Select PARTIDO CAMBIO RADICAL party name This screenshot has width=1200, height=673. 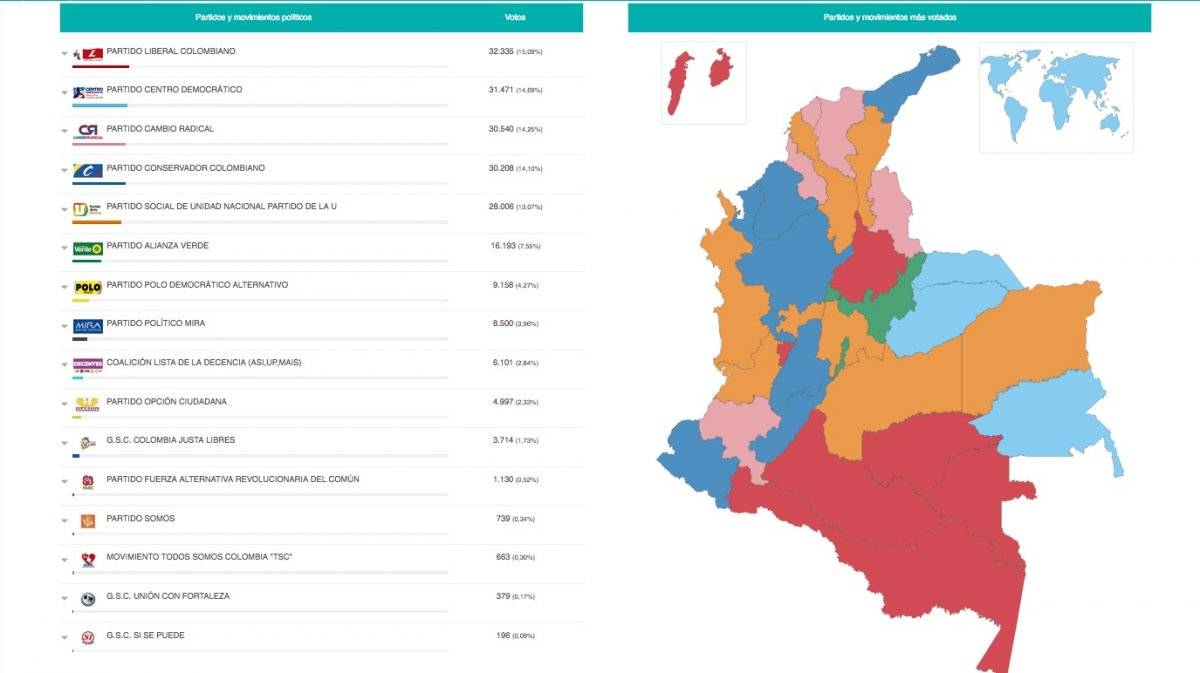160,129
